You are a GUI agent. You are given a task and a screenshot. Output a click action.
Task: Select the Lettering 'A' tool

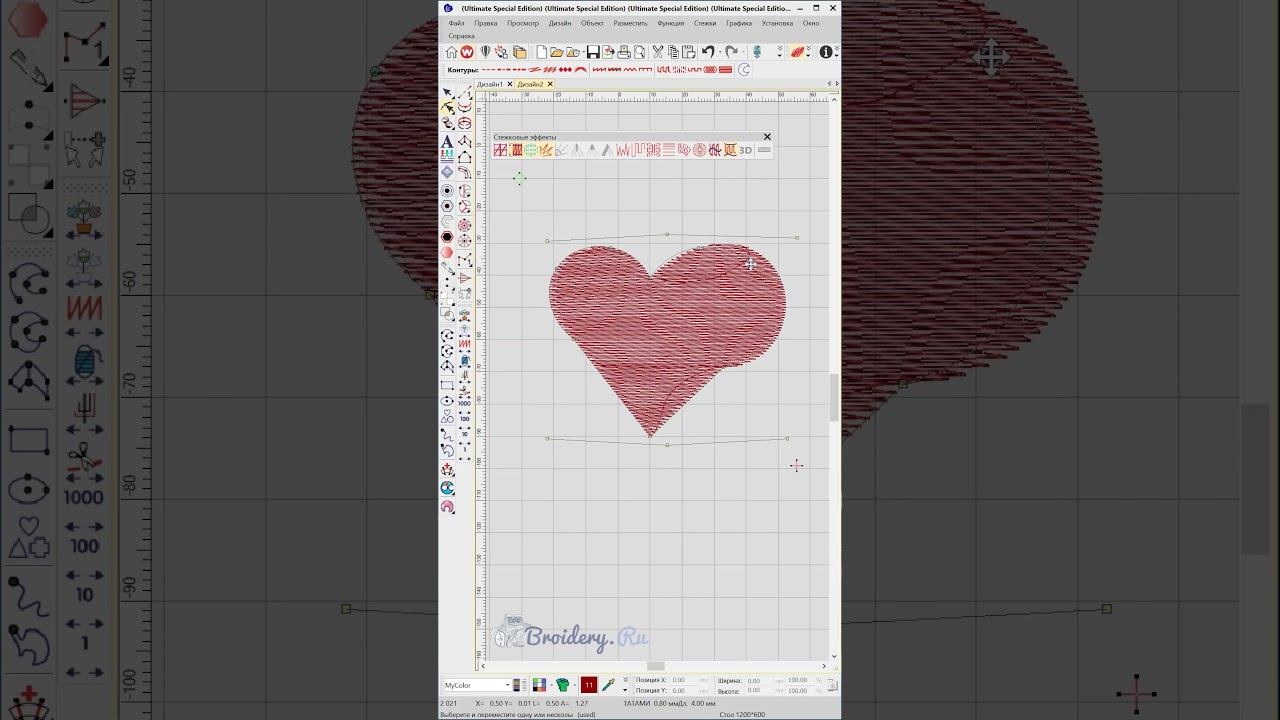click(447, 141)
